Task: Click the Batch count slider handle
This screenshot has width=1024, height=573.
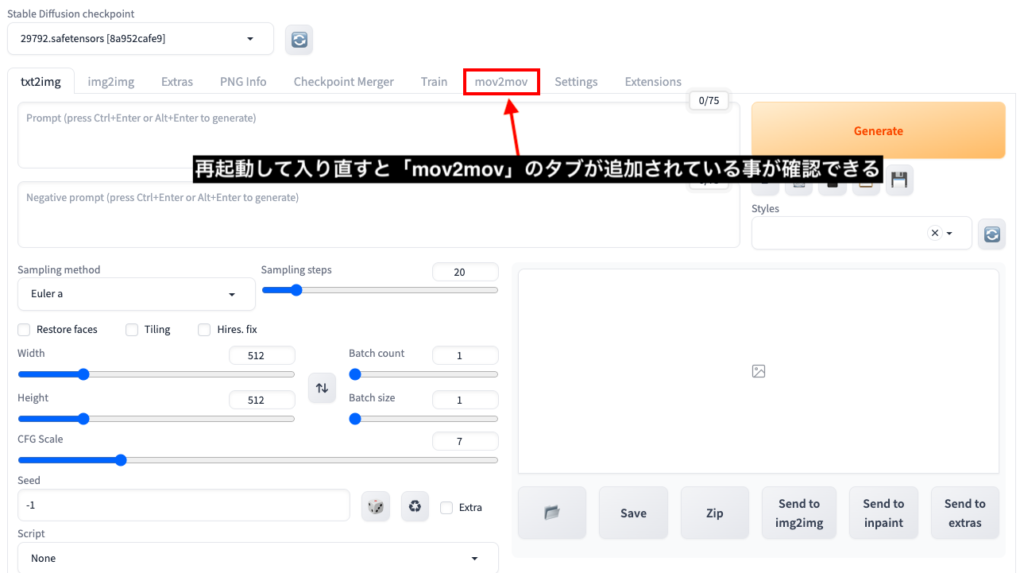Action: [355, 374]
